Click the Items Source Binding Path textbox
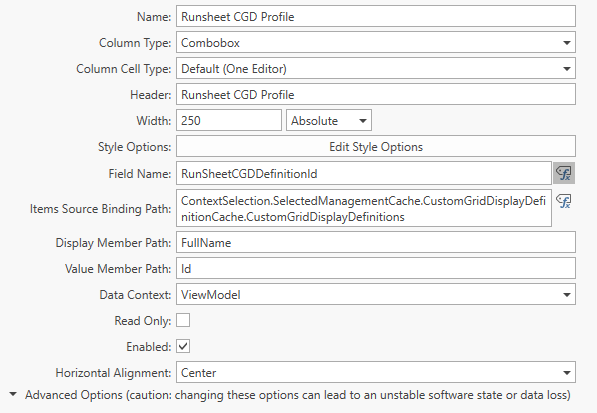The height and width of the screenshot is (413, 597). click(x=364, y=208)
